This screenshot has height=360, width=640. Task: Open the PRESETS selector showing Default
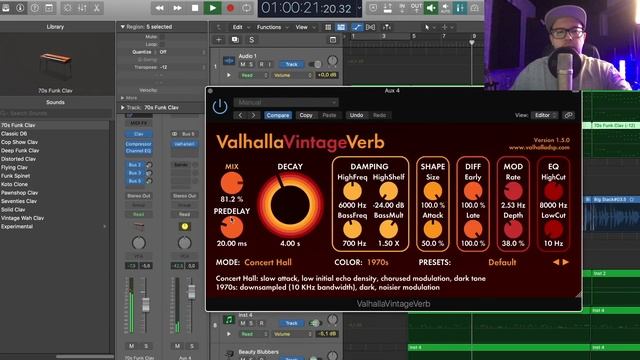click(502, 262)
